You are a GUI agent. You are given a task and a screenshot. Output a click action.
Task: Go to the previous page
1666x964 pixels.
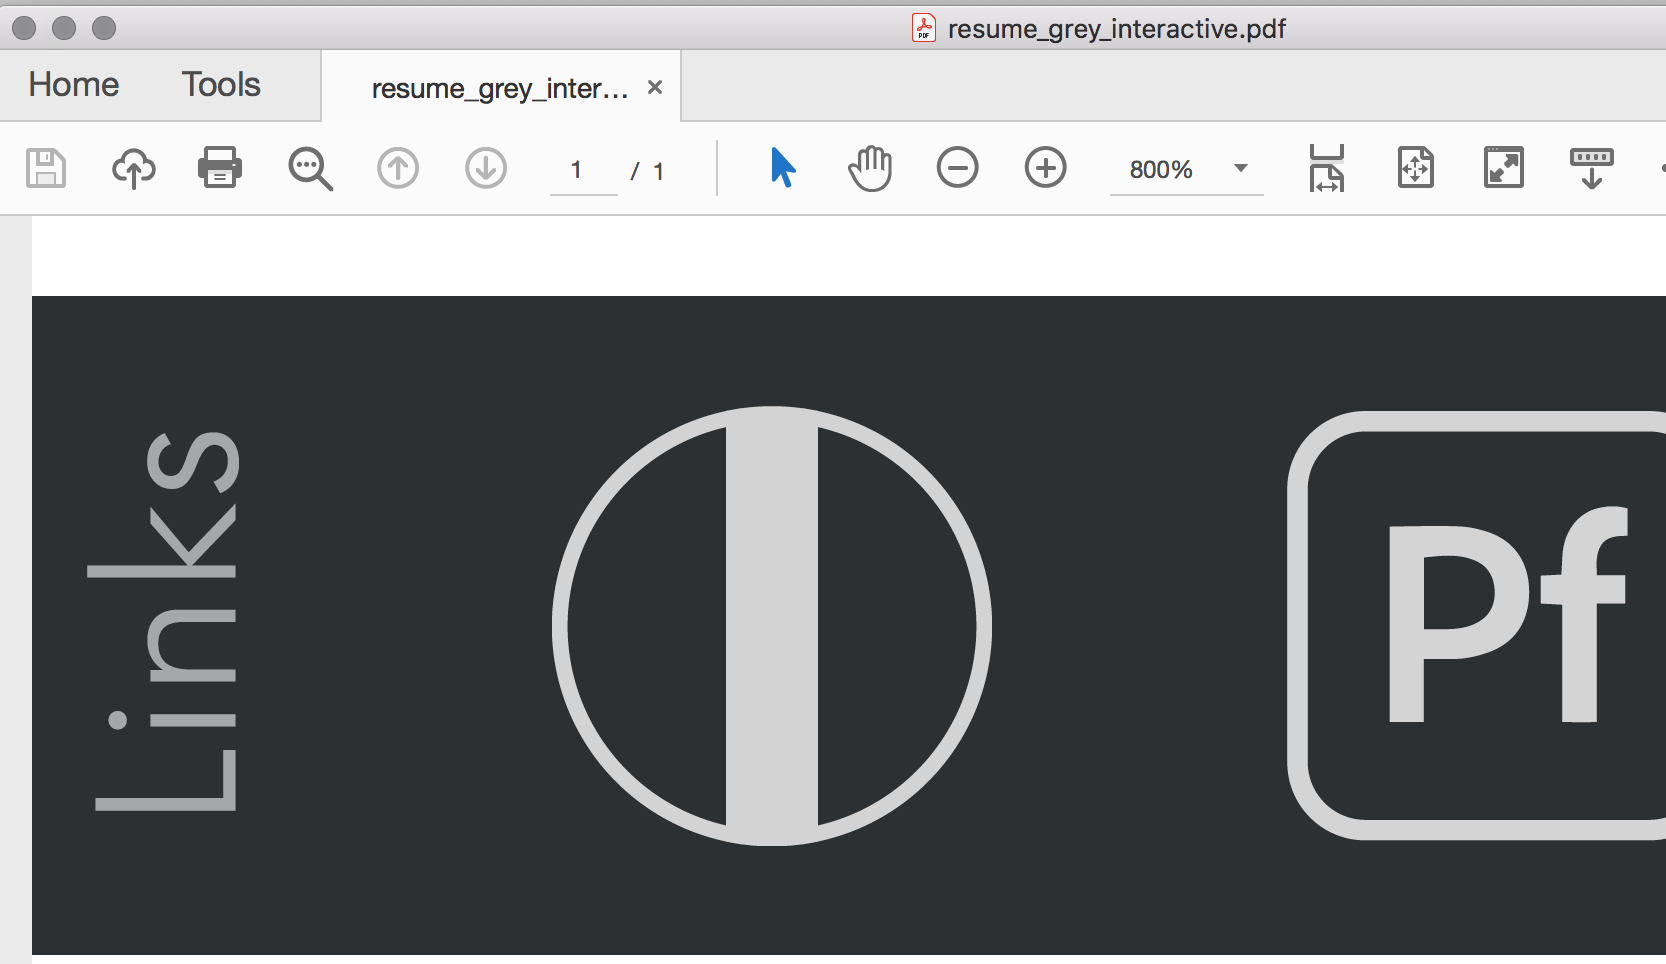click(x=397, y=168)
